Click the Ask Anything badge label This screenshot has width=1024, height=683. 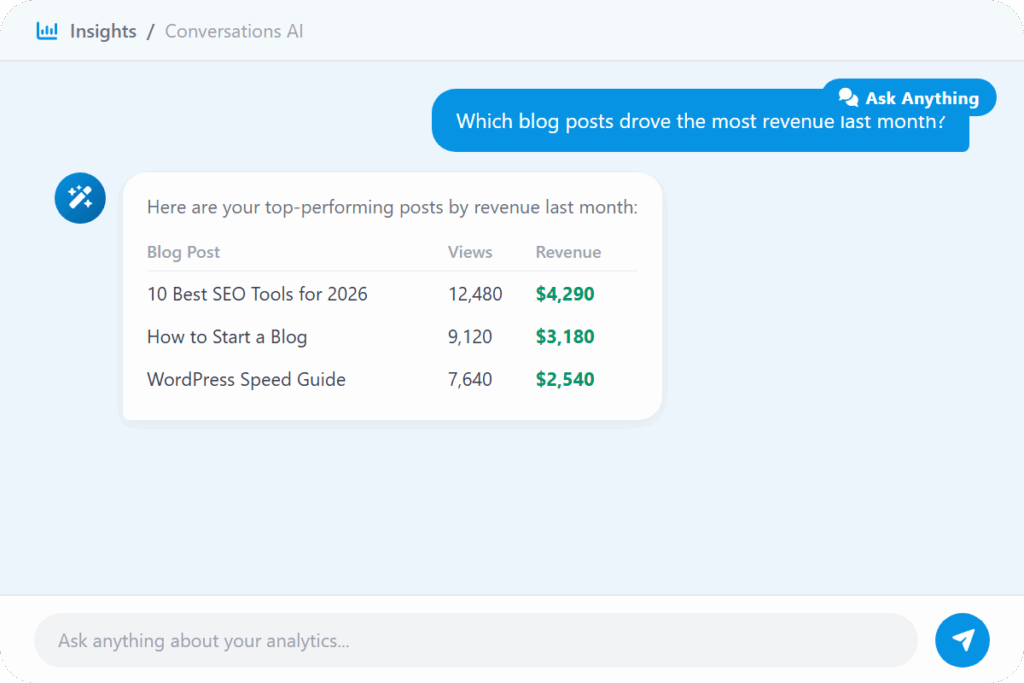tap(921, 98)
